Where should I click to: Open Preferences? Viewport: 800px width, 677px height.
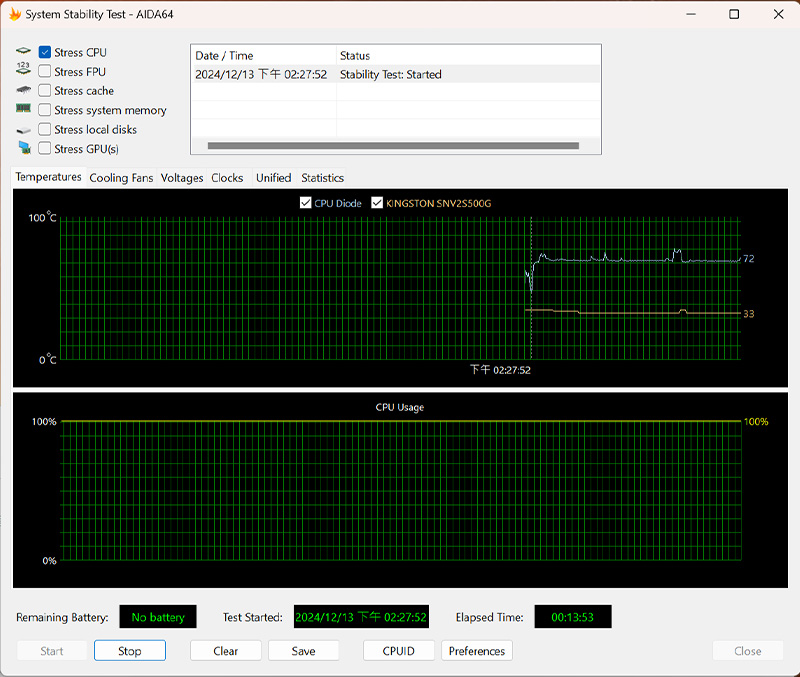pos(477,651)
